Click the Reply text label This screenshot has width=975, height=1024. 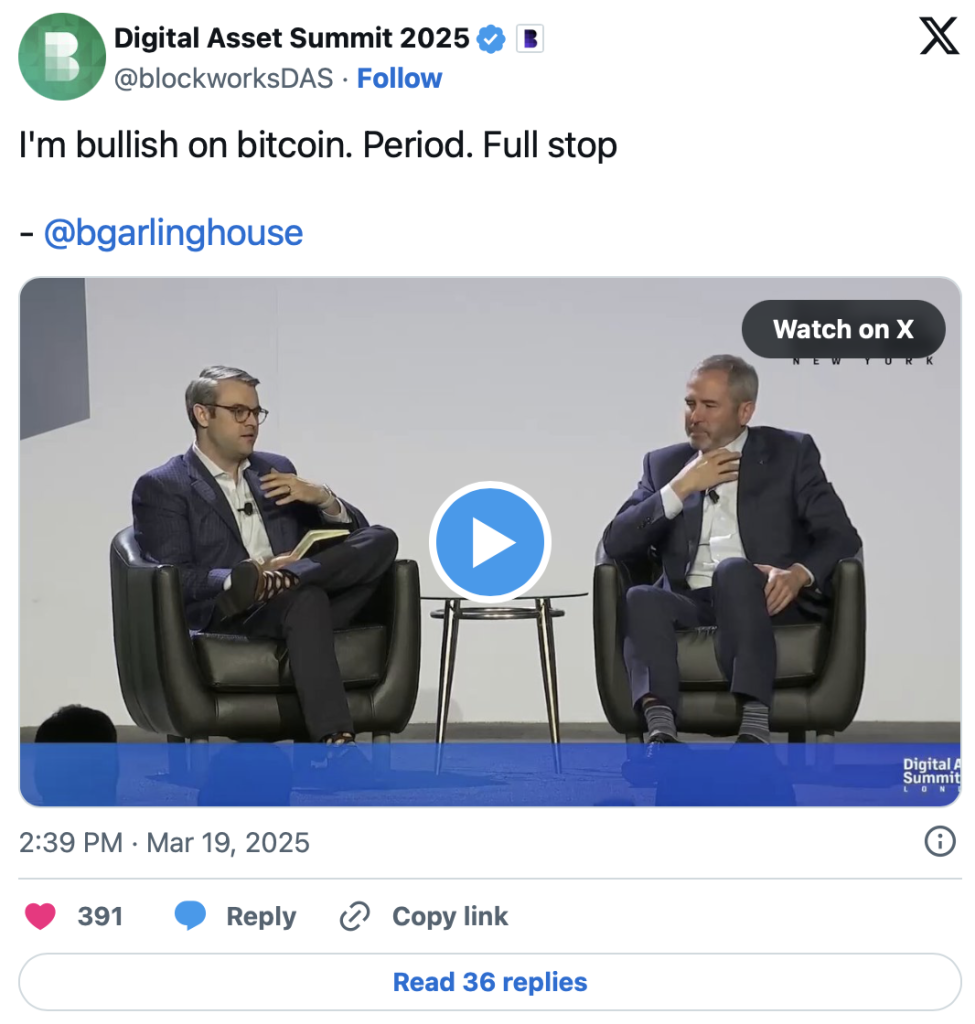coord(261,916)
